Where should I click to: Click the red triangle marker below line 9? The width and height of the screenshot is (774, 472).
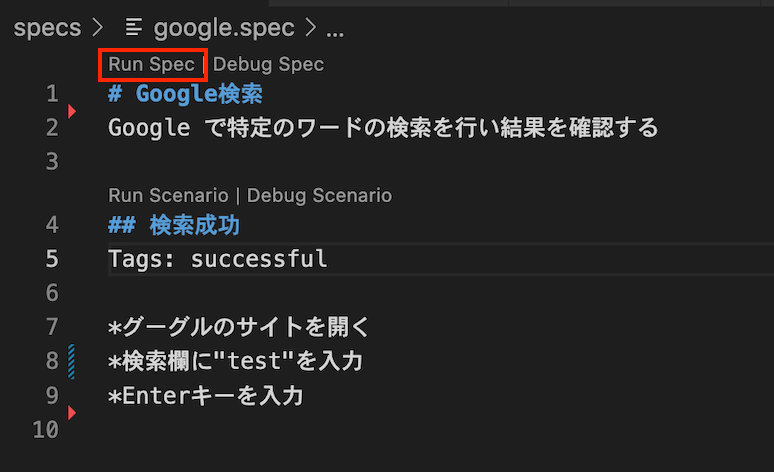(72, 412)
